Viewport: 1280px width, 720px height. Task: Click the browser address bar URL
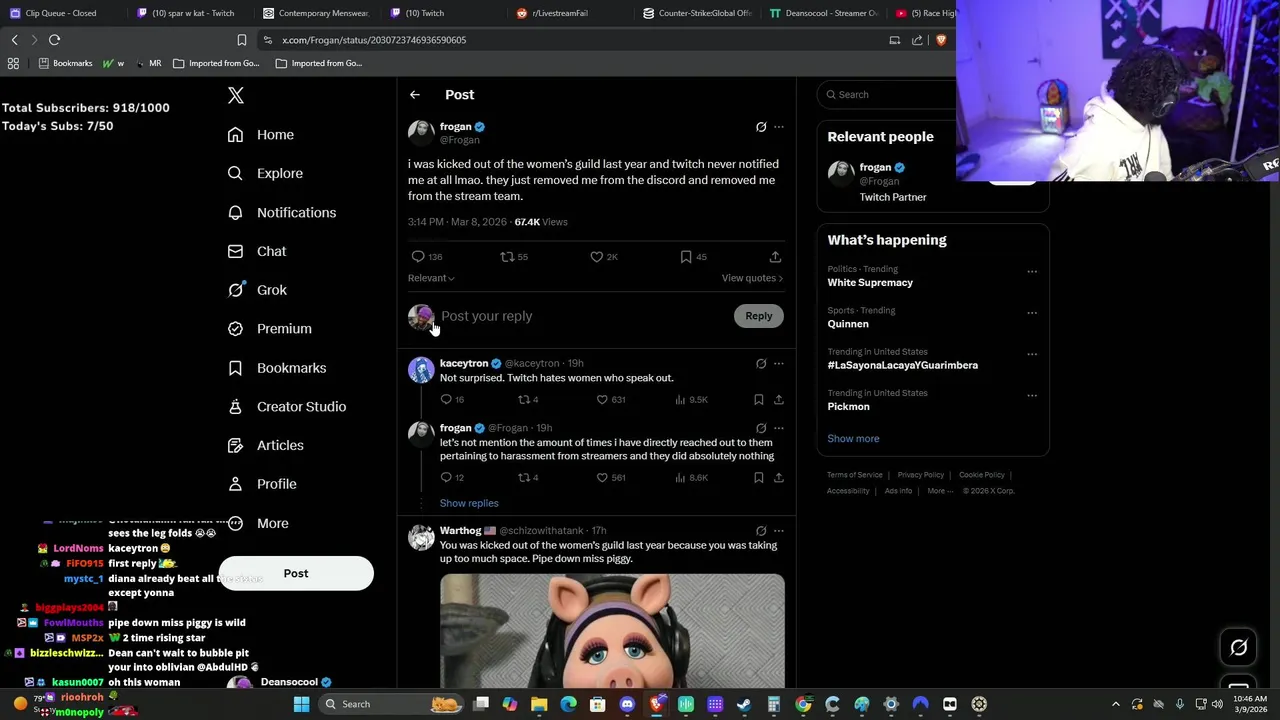pyautogui.click(x=374, y=40)
